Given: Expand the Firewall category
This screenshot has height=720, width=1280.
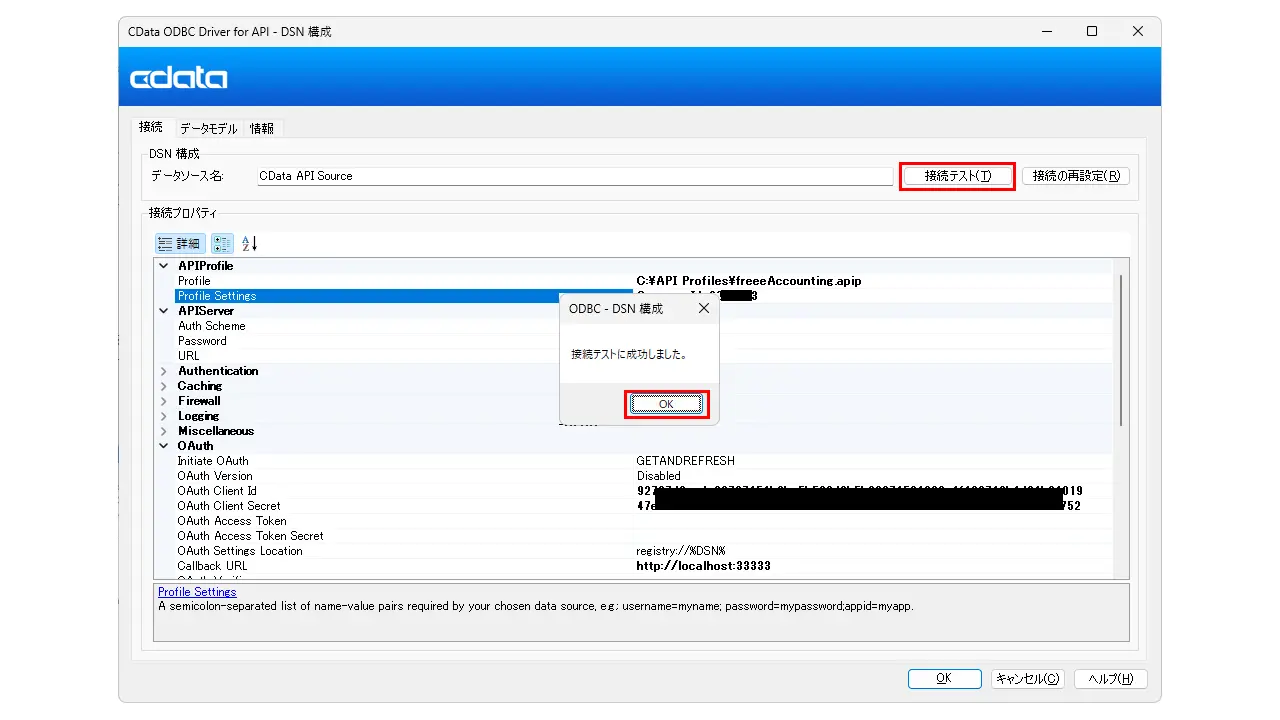Looking at the screenshot, I should (164, 401).
